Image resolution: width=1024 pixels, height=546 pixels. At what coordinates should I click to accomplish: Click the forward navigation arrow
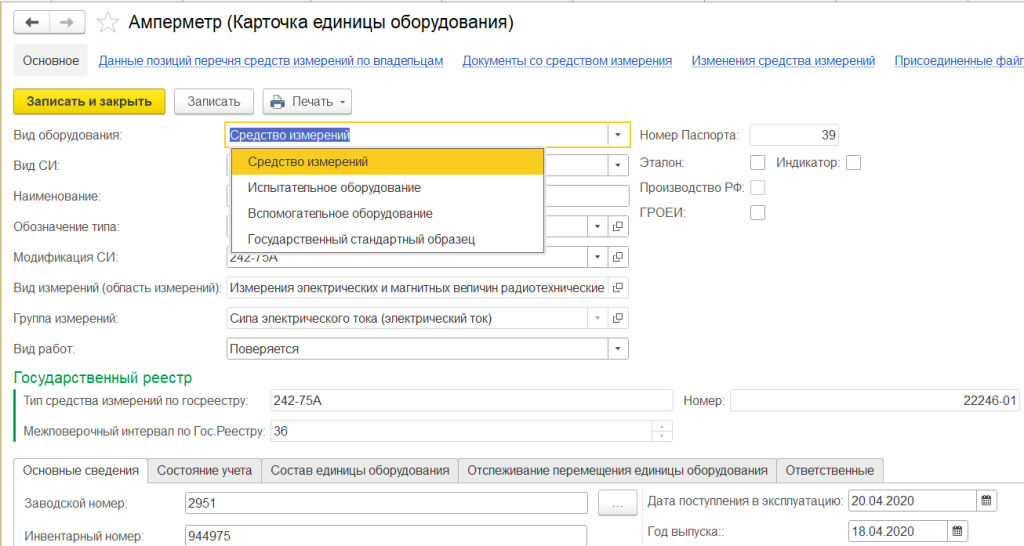66,21
